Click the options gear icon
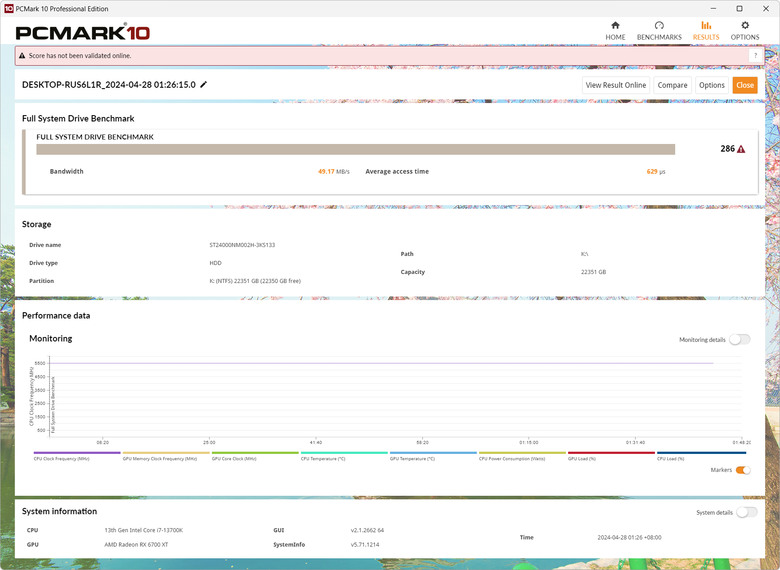 (x=745, y=25)
